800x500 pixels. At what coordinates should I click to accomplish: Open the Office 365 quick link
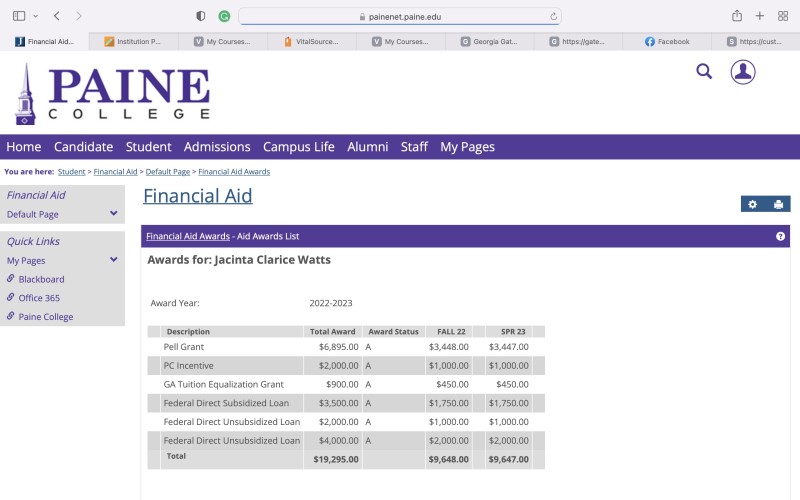(39, 298)
